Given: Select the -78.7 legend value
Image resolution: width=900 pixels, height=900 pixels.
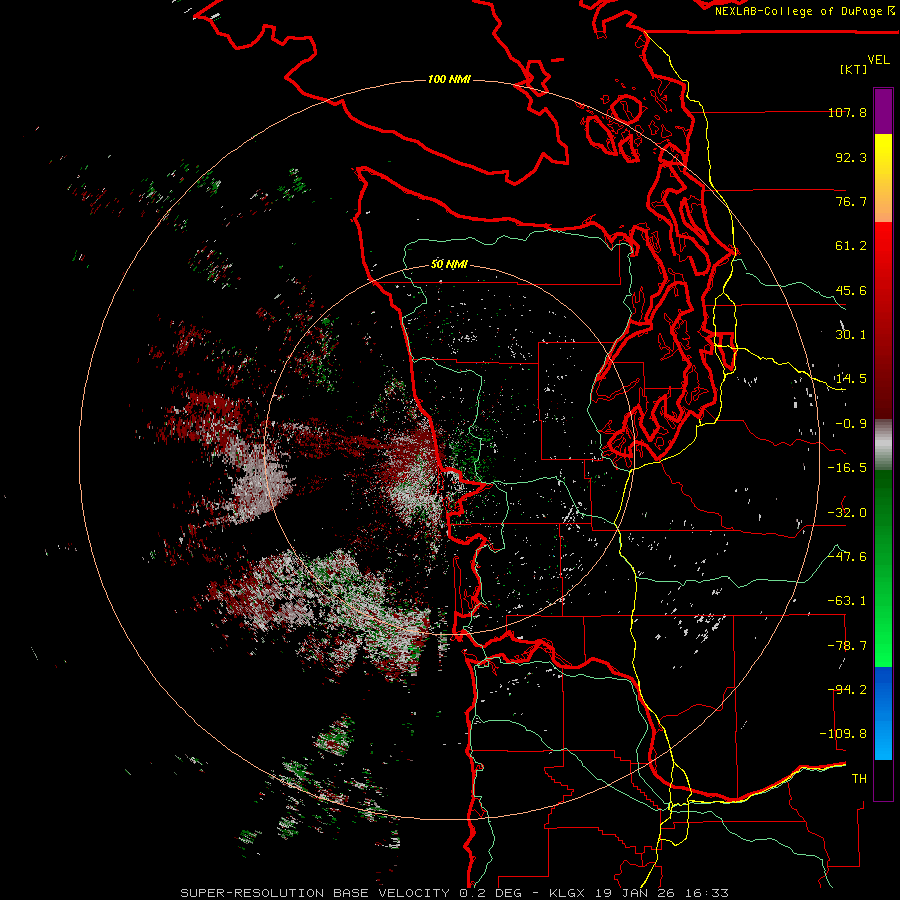Looking at the screenshot, I should [x=847, y=646].
